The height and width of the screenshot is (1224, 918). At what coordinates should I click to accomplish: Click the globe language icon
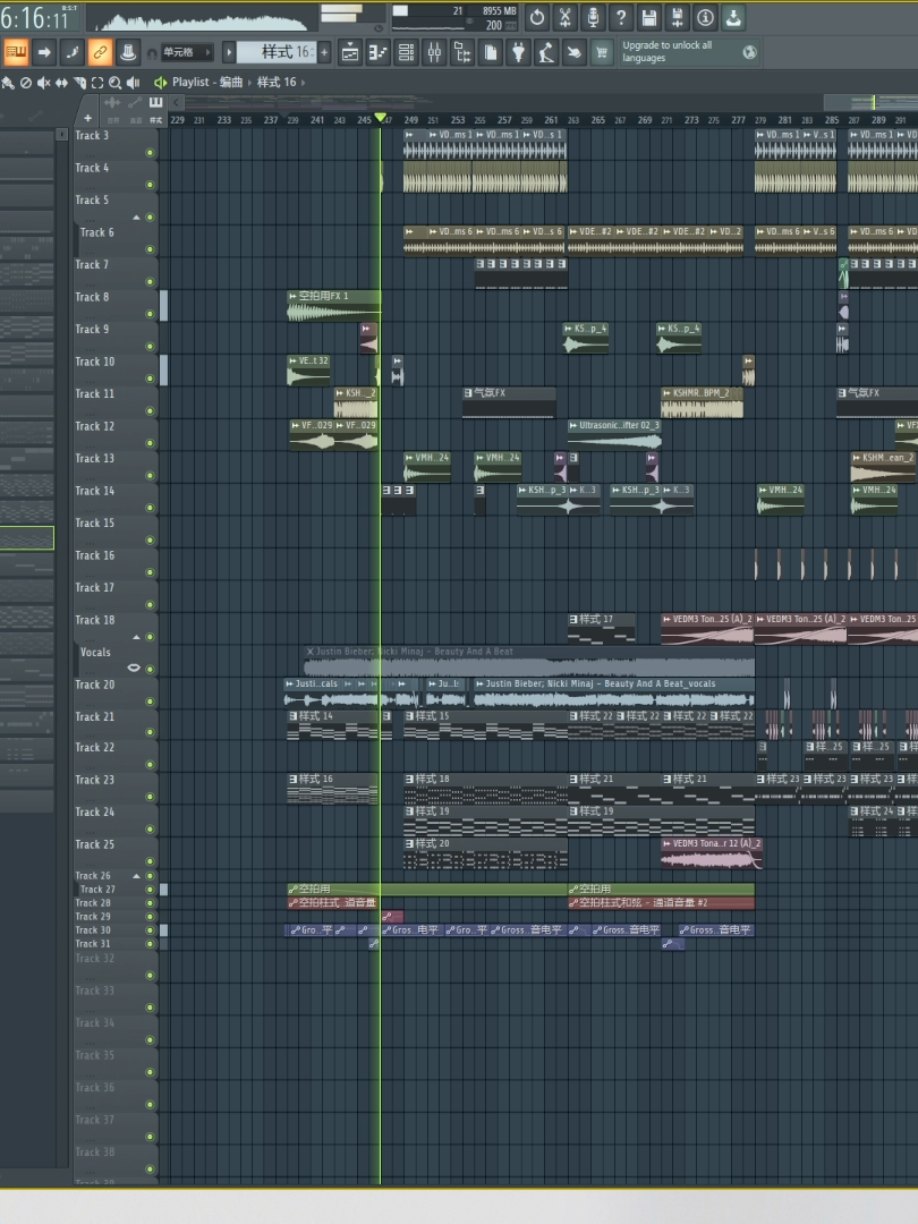tap(750, 52)
